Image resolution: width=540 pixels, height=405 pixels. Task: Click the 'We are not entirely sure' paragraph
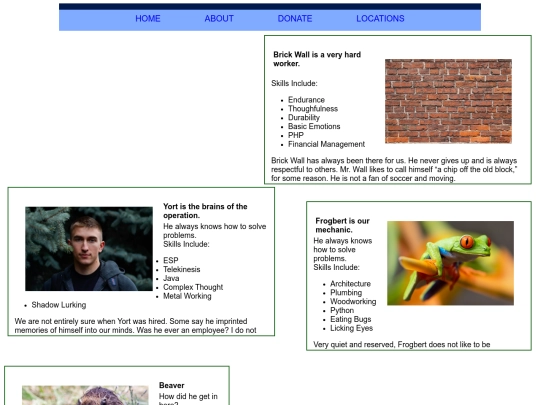click(x=135, y=326)
